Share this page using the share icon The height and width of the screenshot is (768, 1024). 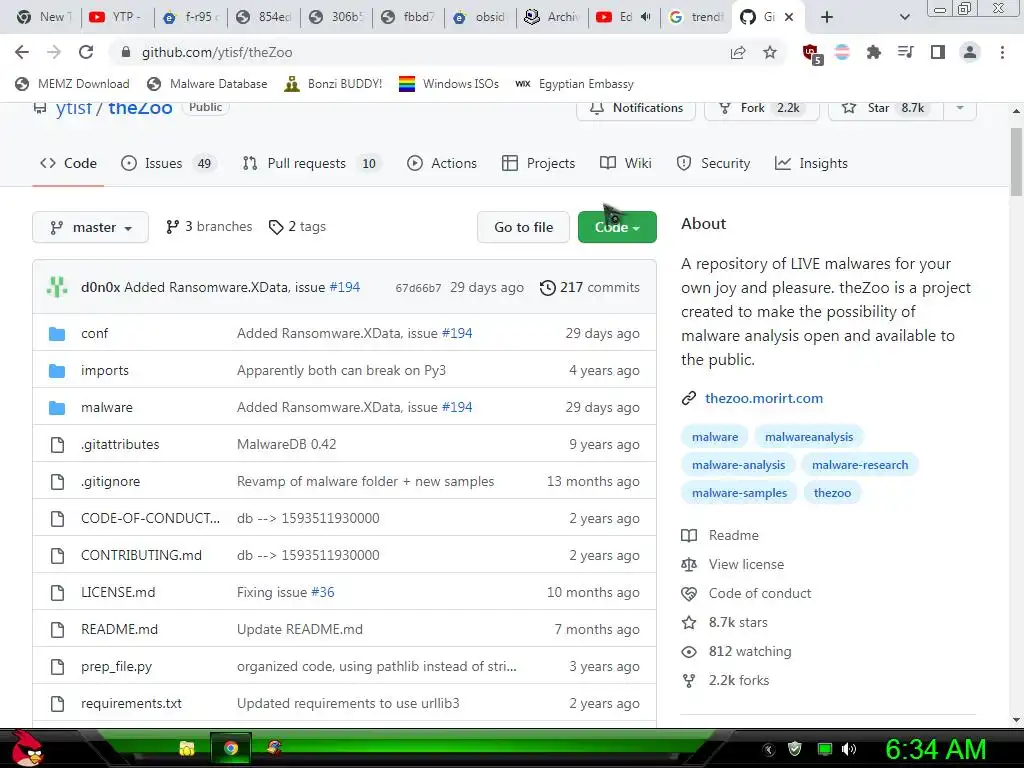pos(738,52)
